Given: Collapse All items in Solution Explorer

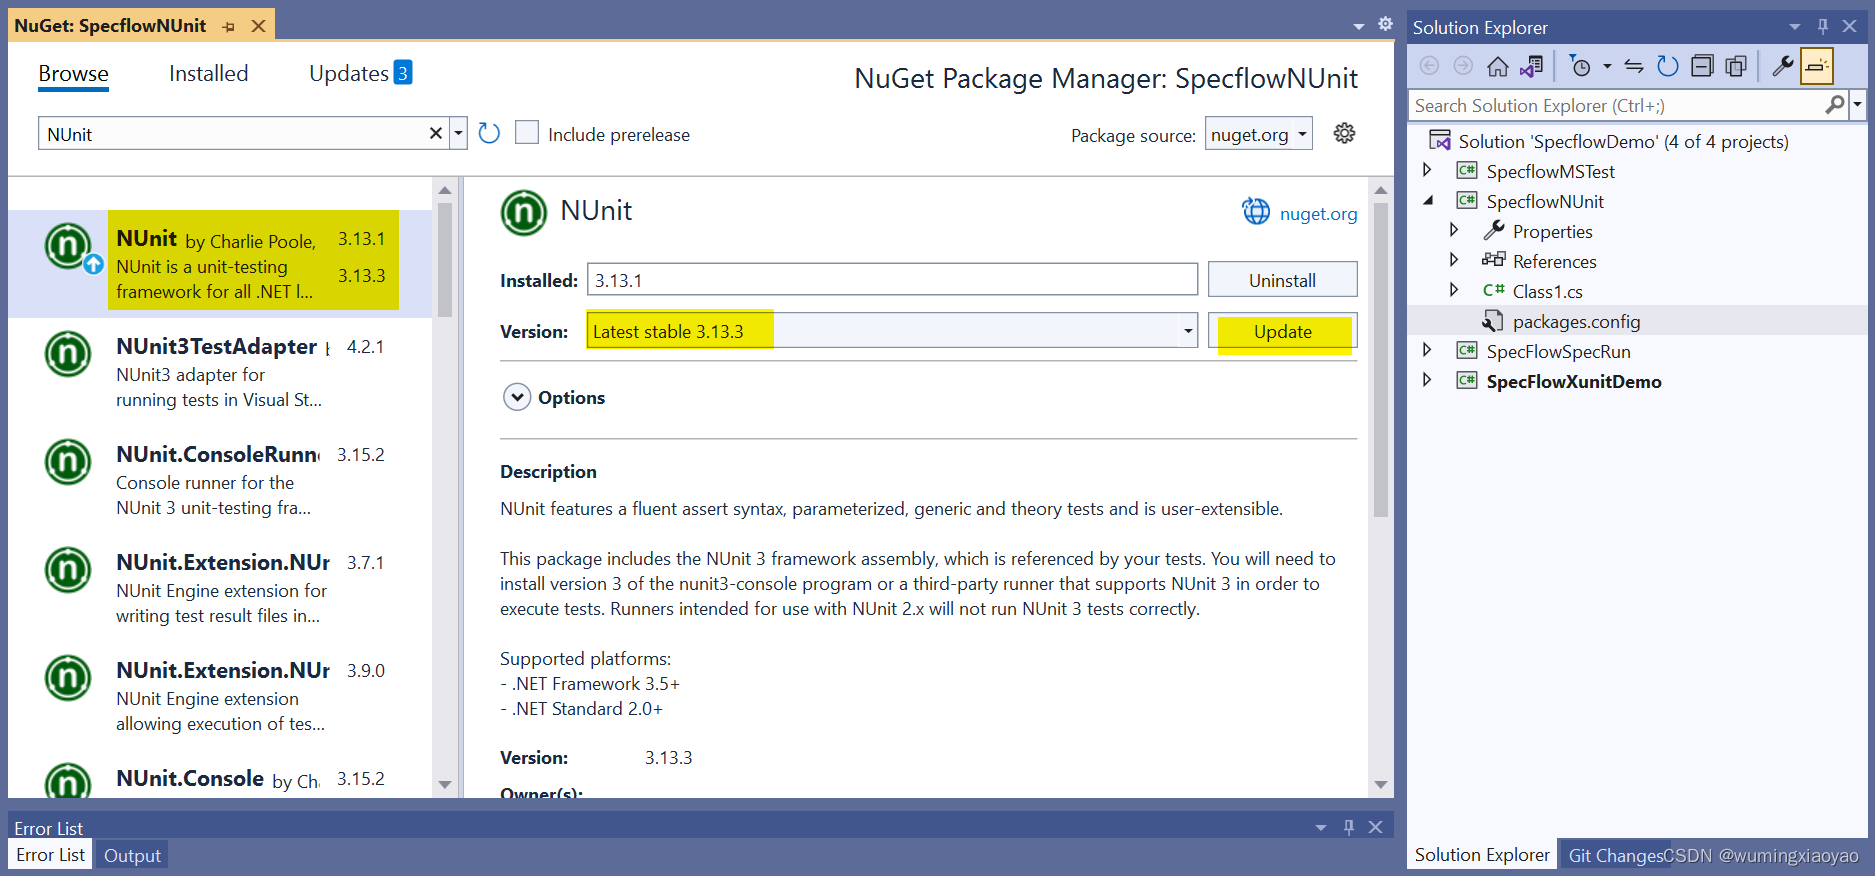Looking at the screenshot, I should coord(1702,66).
